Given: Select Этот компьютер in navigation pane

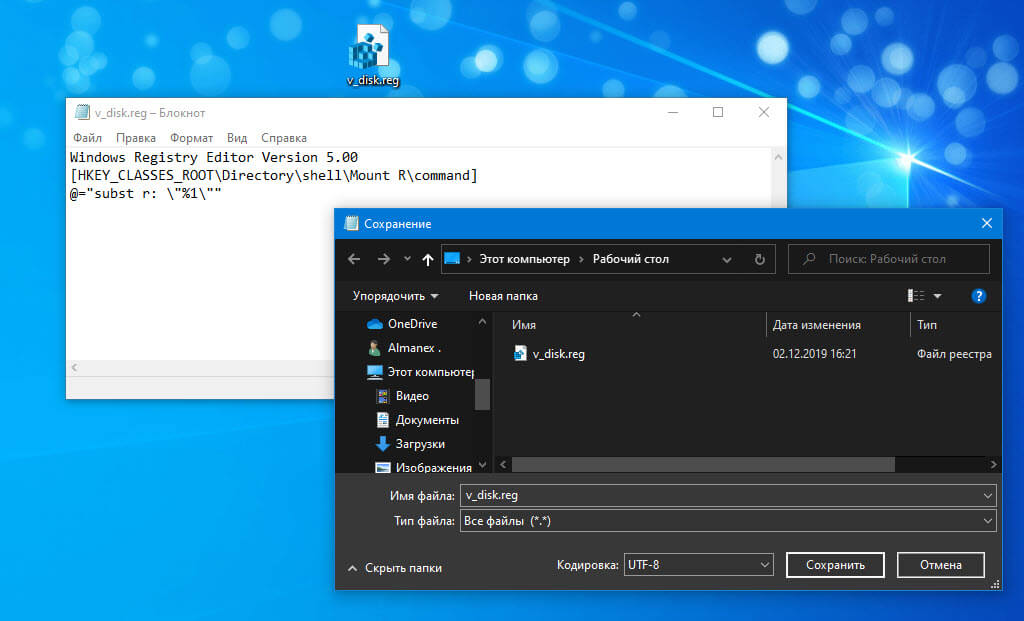Looking at the screenshot, I should (421, 372).
